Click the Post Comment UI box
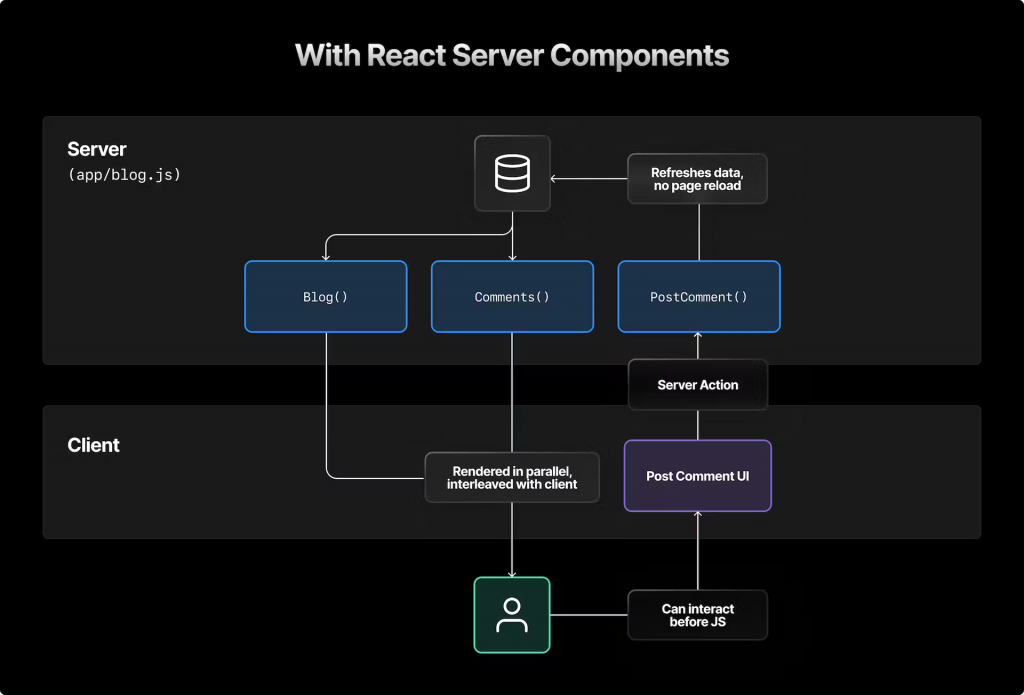 [x=697, y=476]
